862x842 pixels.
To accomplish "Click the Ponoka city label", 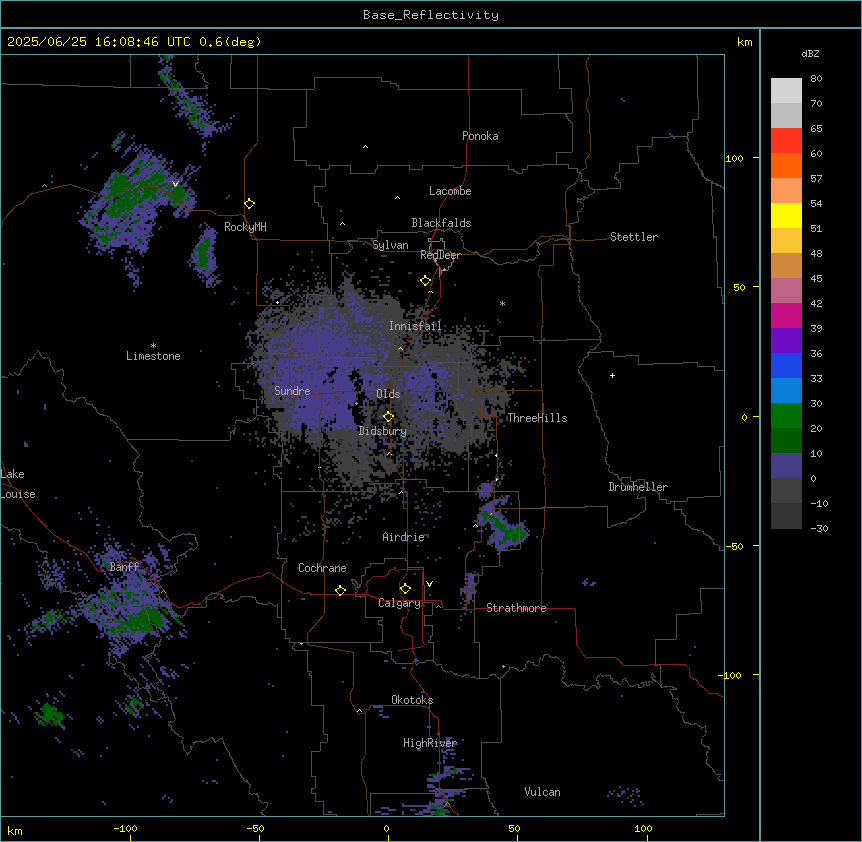I will [x=480, y=136].
